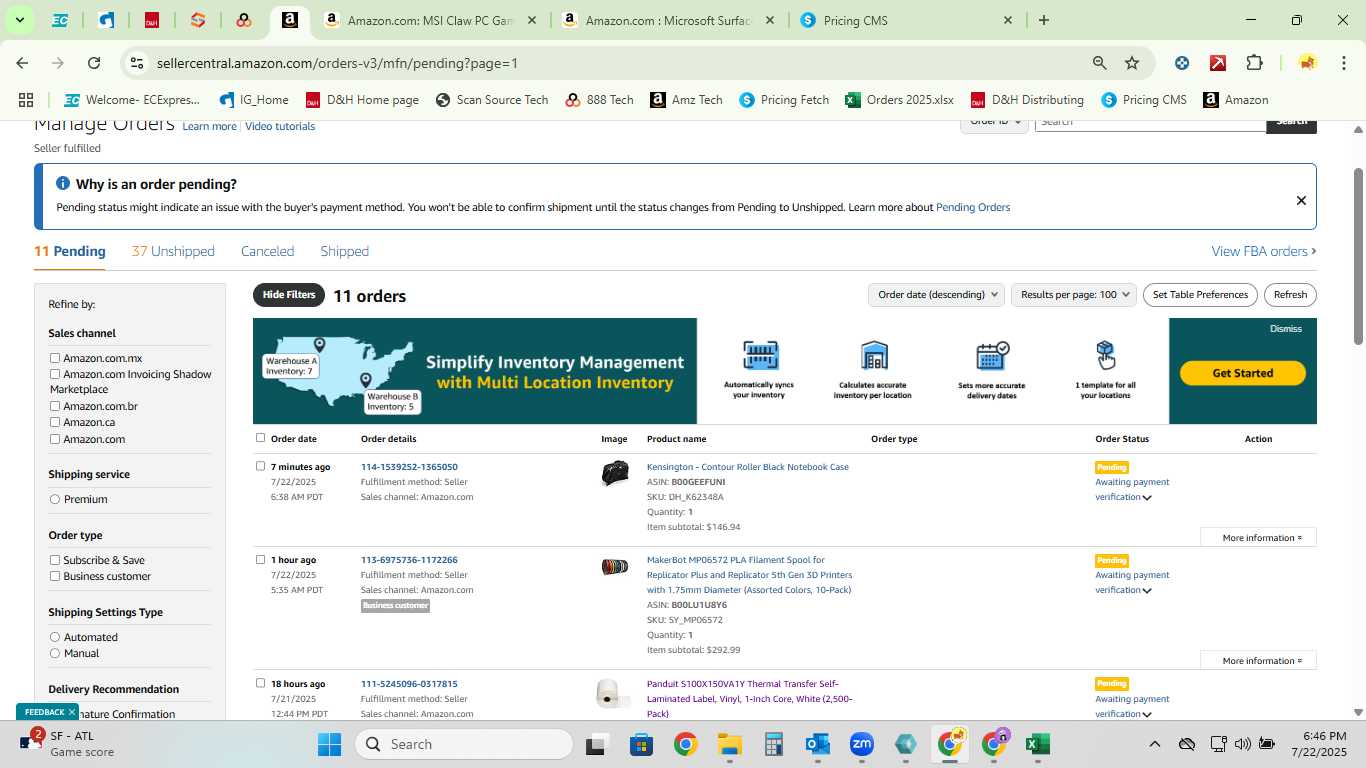Open a new browser tab

[x=1044, y=20]
